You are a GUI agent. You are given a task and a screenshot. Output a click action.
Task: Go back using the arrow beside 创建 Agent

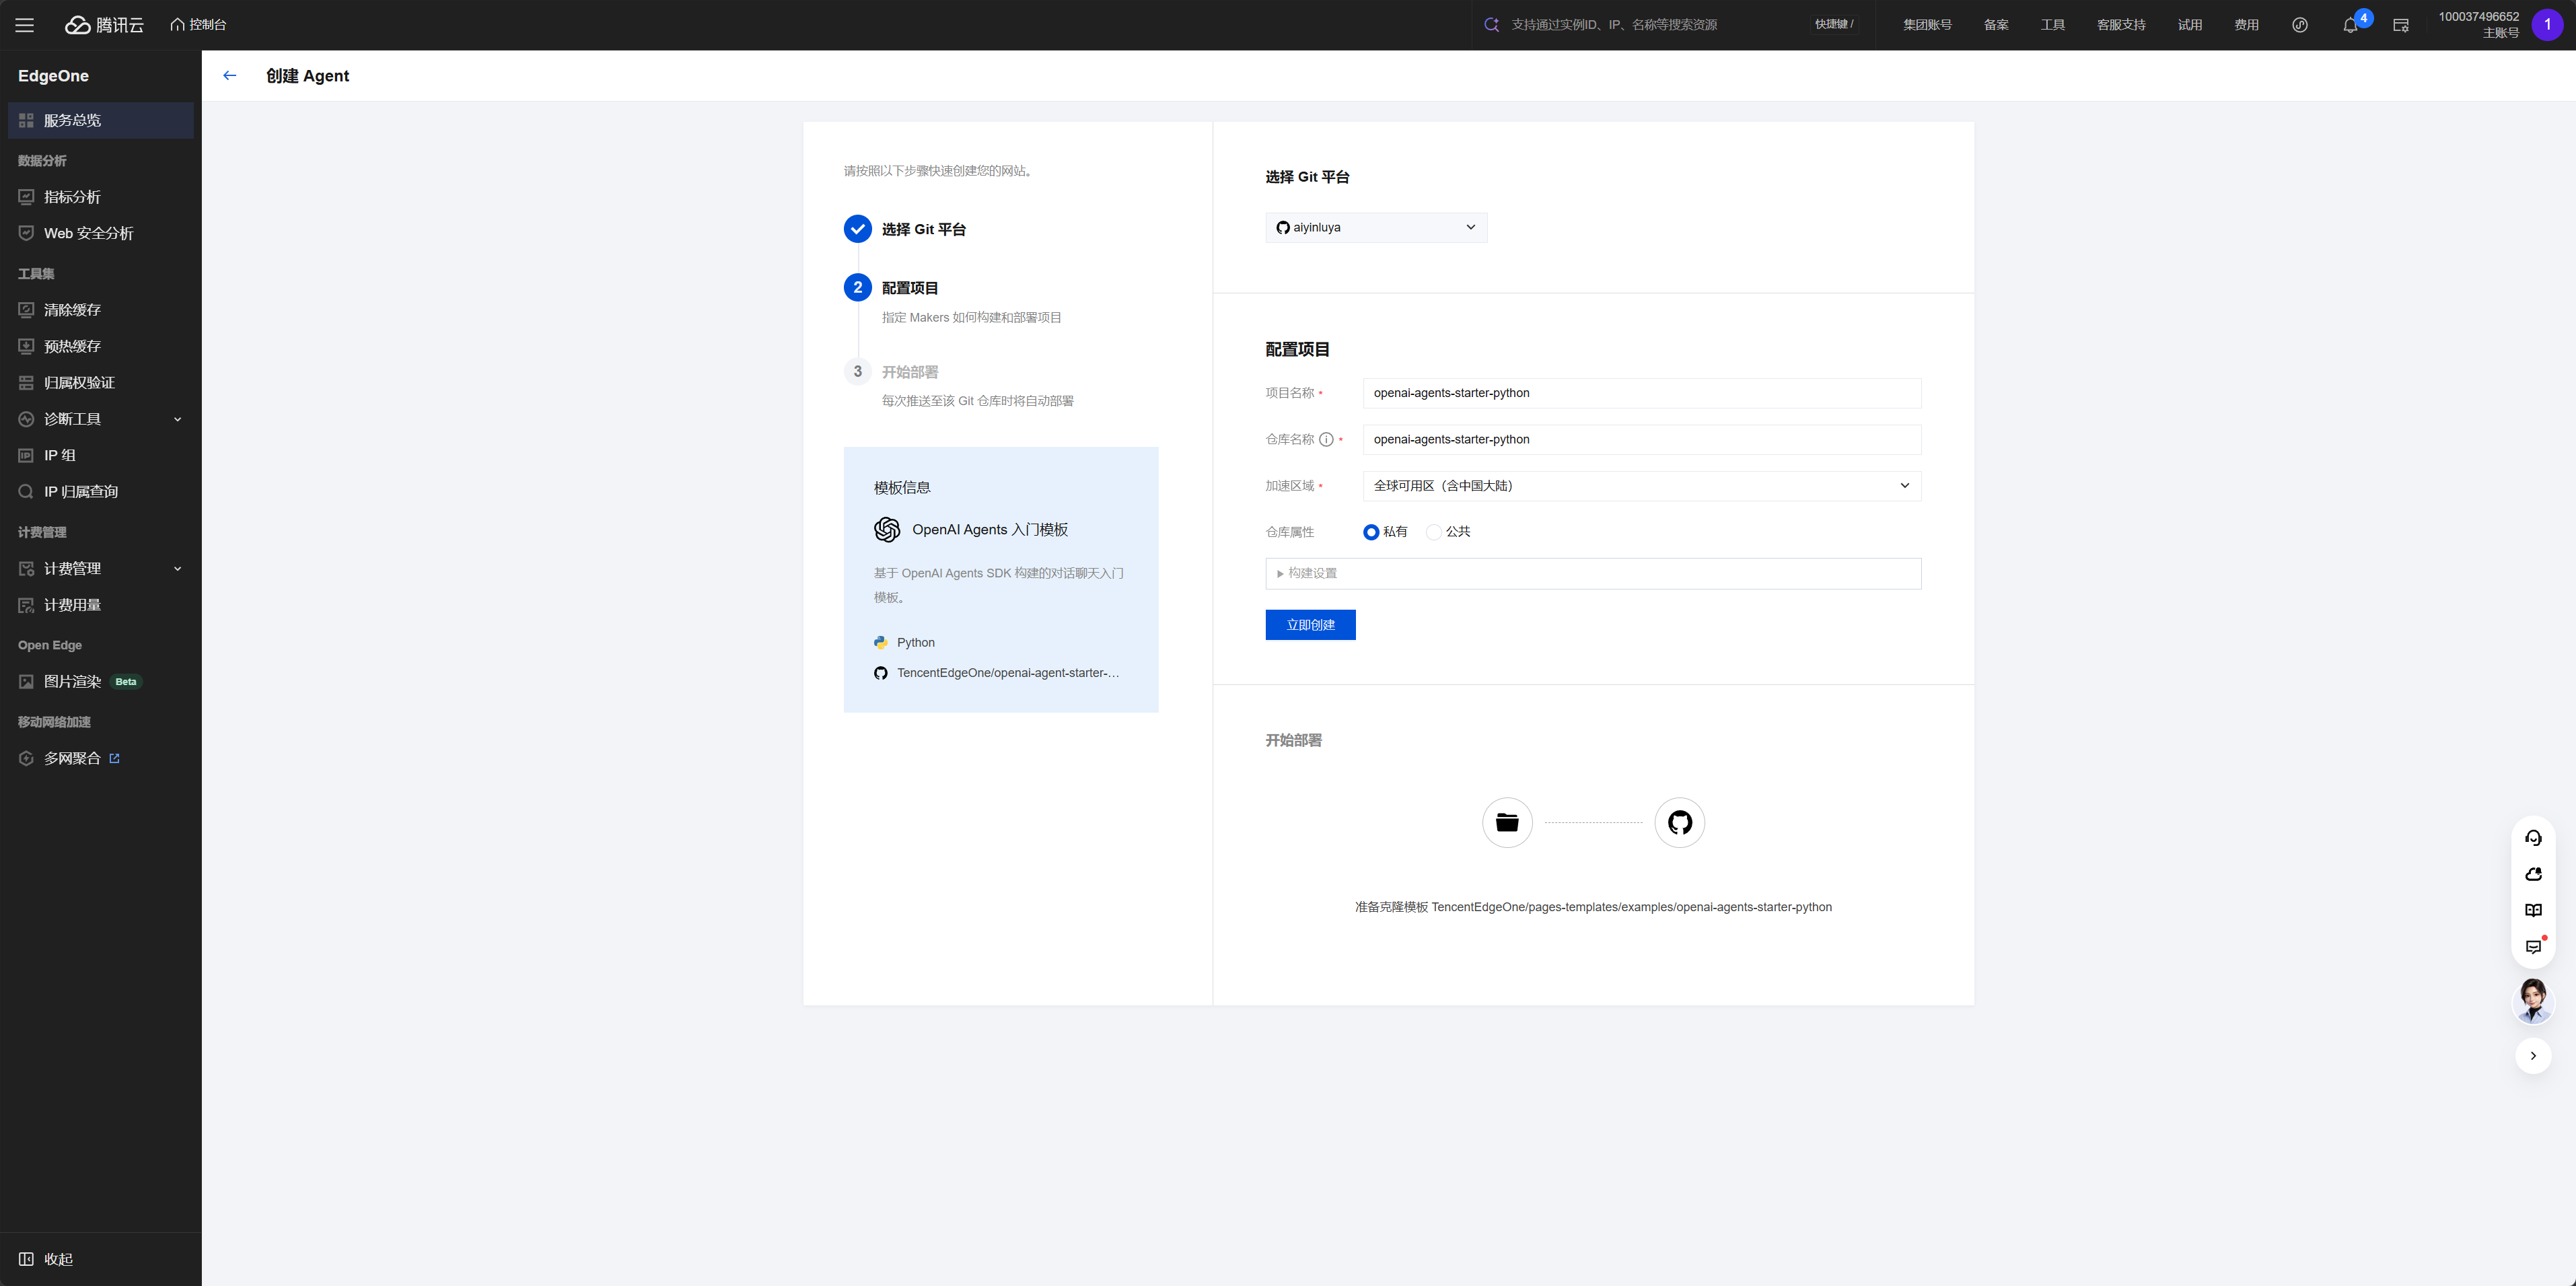[x=230, y=76]
